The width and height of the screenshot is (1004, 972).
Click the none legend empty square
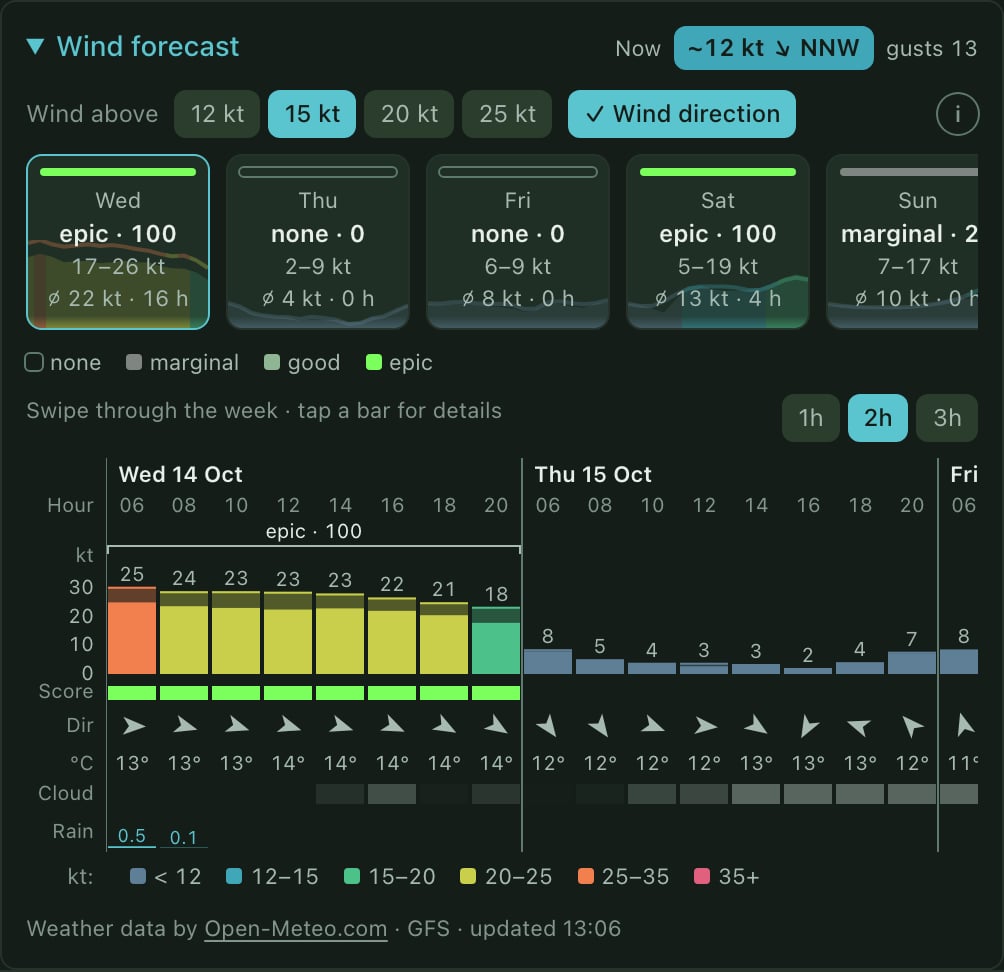(x=34, y=362)
